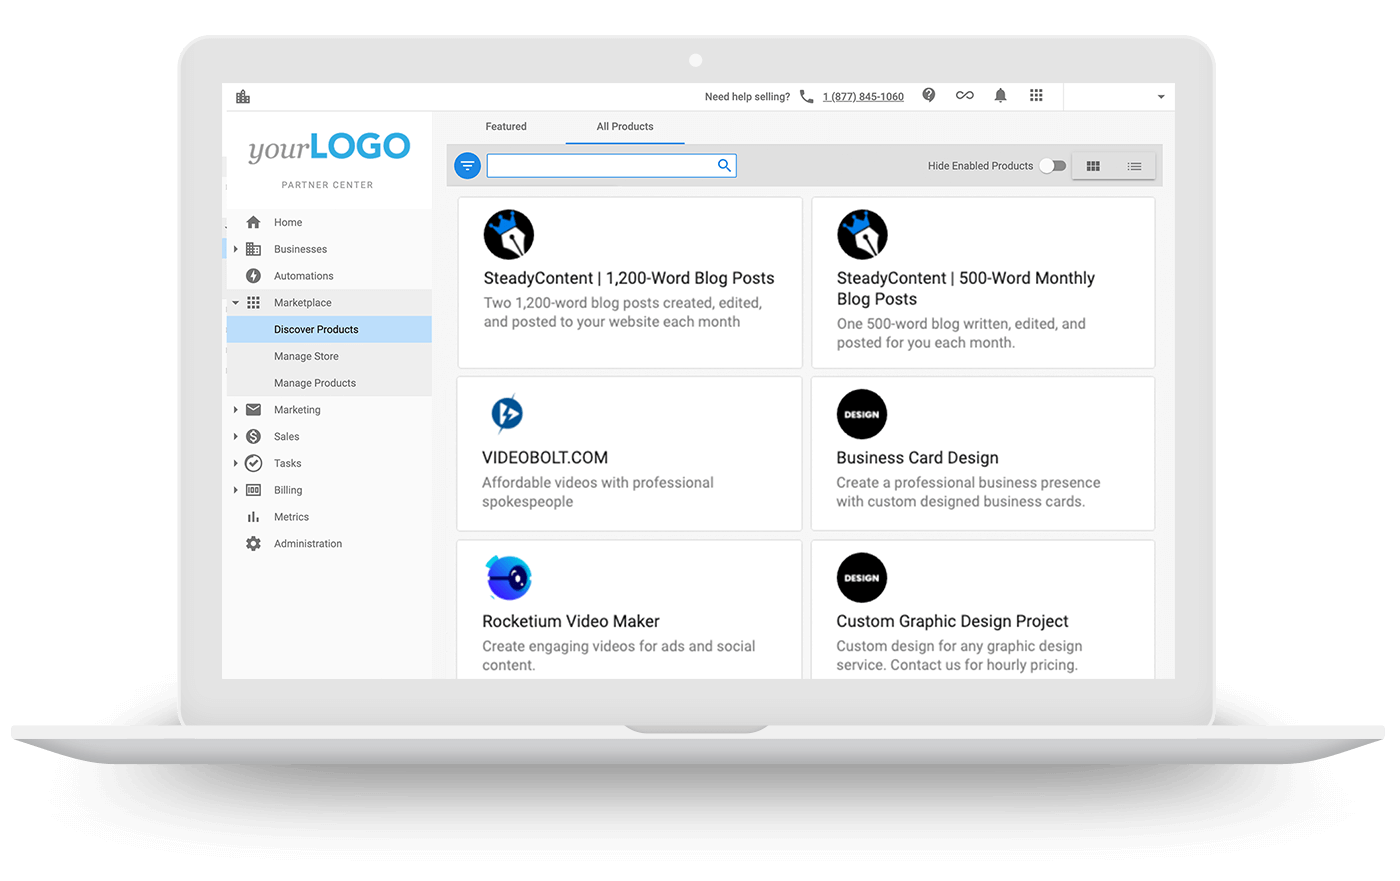The image size is (1400, 881).
Task: Select the All Products tab
Action: [x=625, y=126]
